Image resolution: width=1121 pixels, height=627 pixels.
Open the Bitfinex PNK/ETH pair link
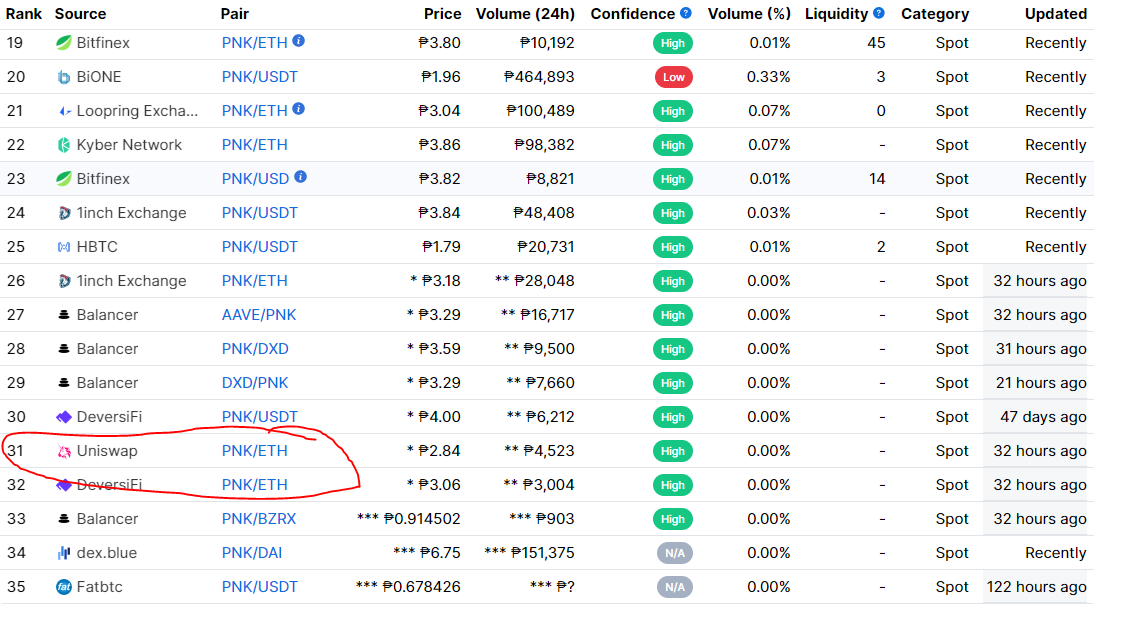pos(255,43)
